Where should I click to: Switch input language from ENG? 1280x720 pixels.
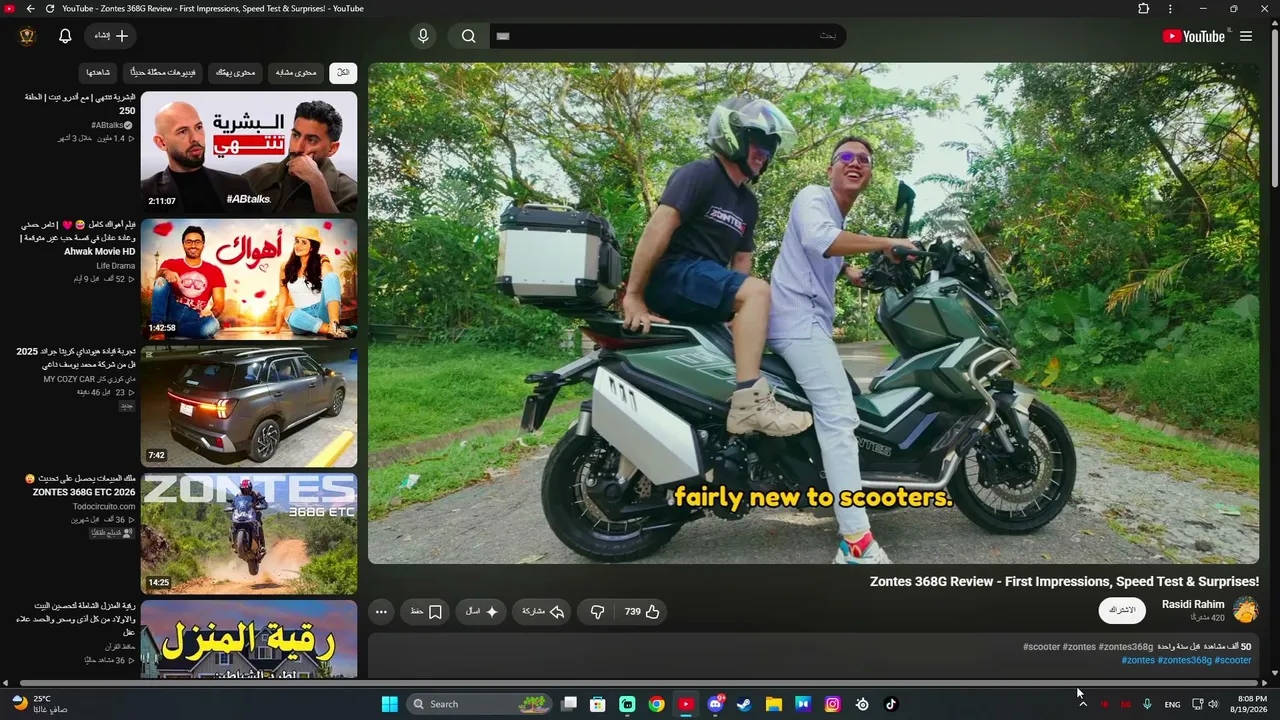coord(1172,704)
